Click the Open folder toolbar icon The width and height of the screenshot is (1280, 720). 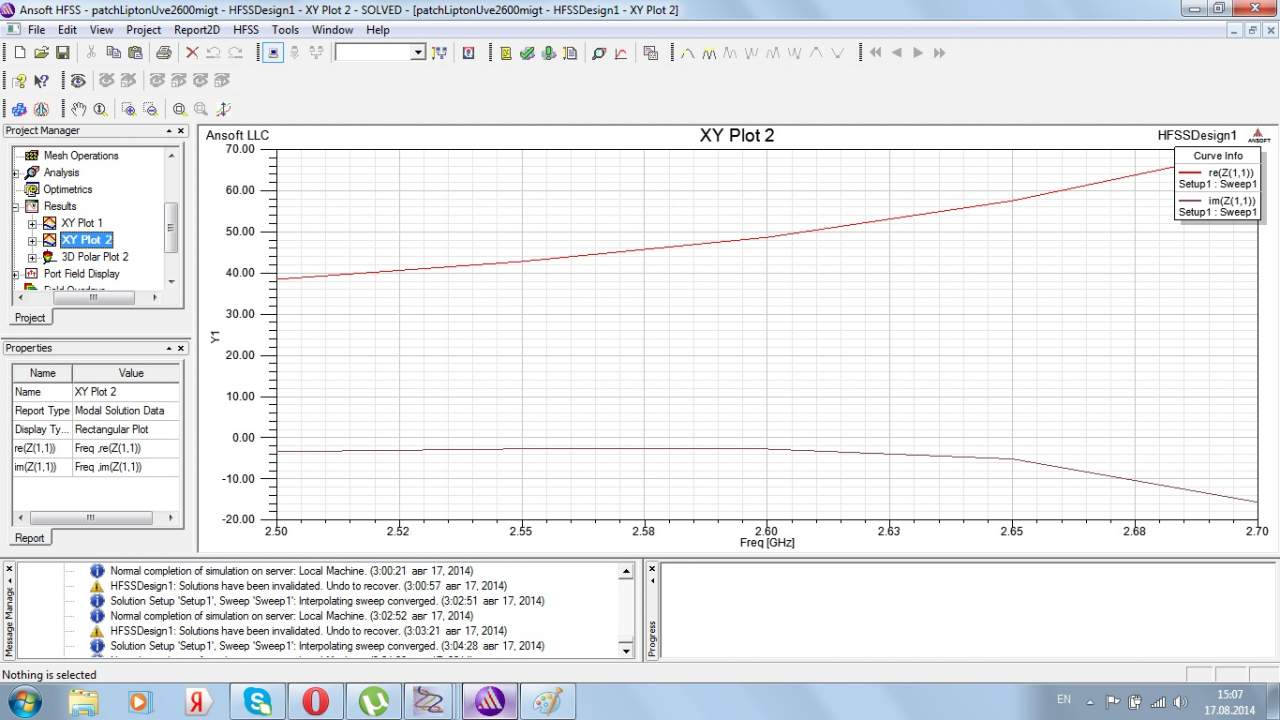41,53
